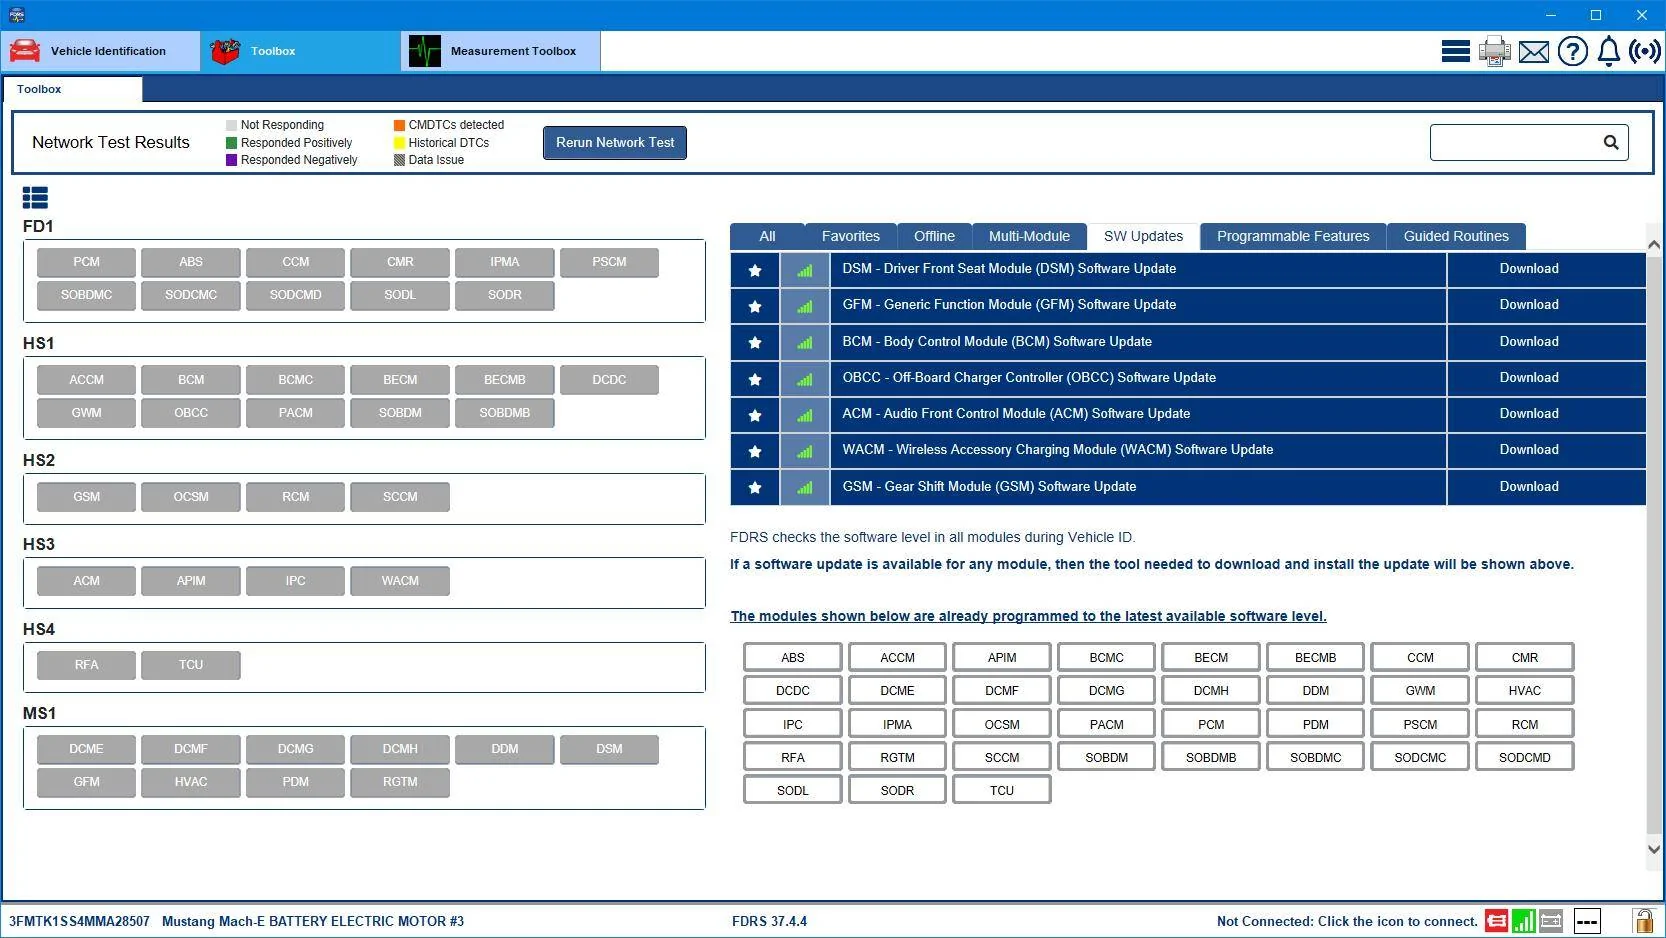This screenshot has width=1666, height=938.
Task: Click the scrollbar down arrow in updates panel
Action: 1654,849
